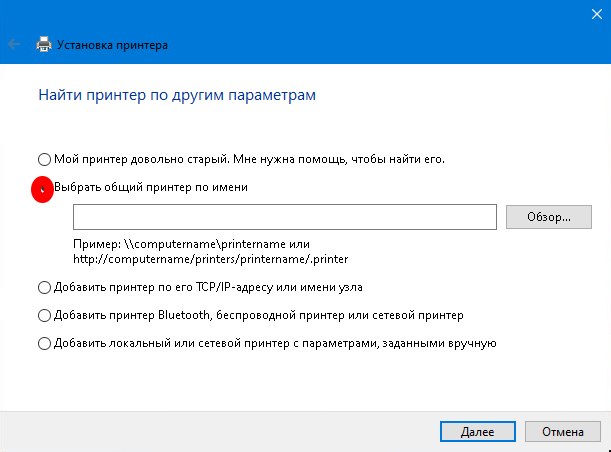This screenshot has width=611, height=452.
Task: Click the 'Установка принтера' window title
Action: point(113,45)
